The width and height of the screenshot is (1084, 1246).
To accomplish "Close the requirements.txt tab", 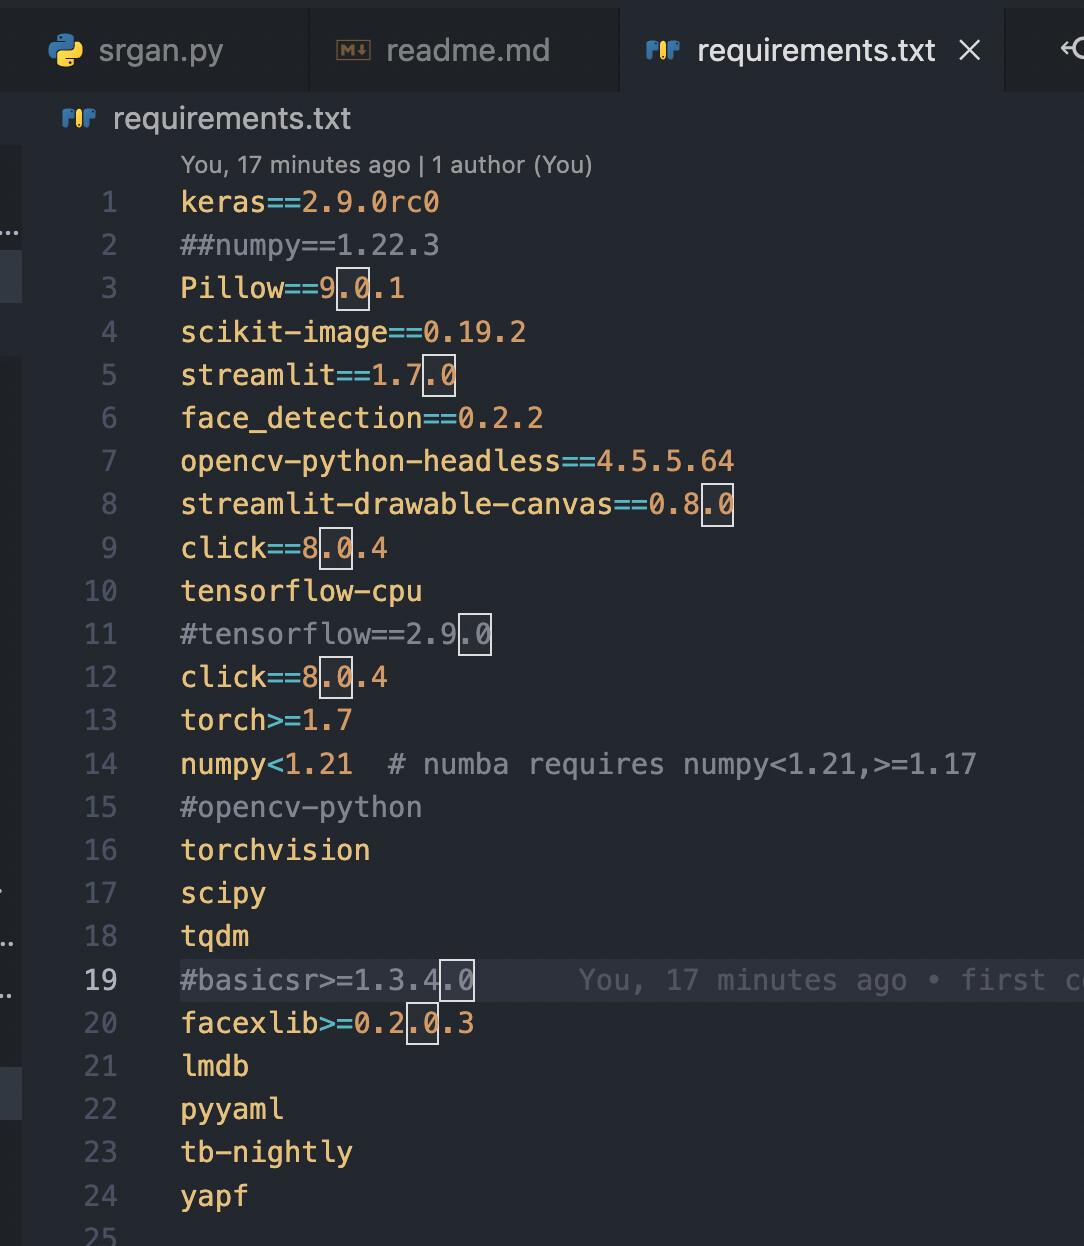I will click(969, 50).
